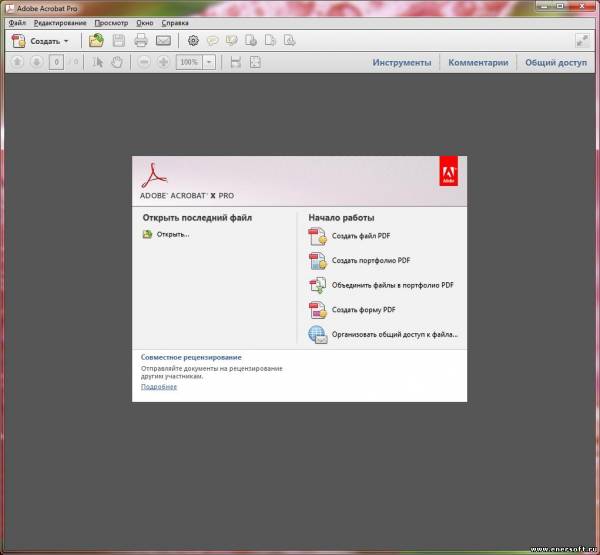Viewport: 600px width, 555px height.
Task: Open the Создать dropdown button
Action: (40, 41)
